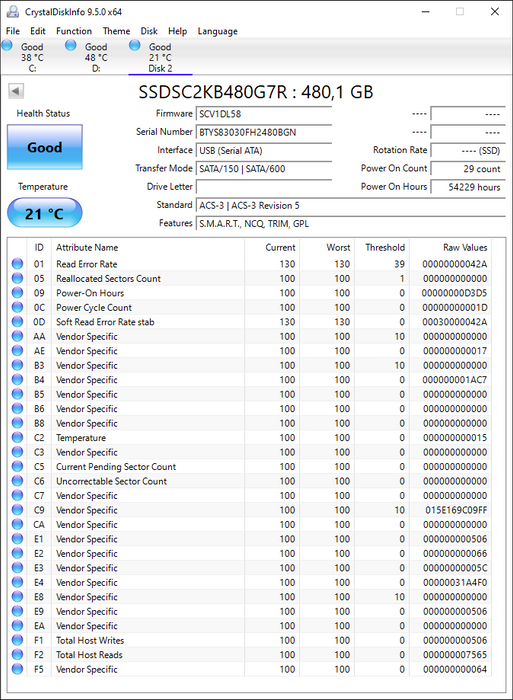Screen dimensions: 513x700
Task: Click the CrystalDiskInfo app icon in title bar
Action: [x=13, y=12]
